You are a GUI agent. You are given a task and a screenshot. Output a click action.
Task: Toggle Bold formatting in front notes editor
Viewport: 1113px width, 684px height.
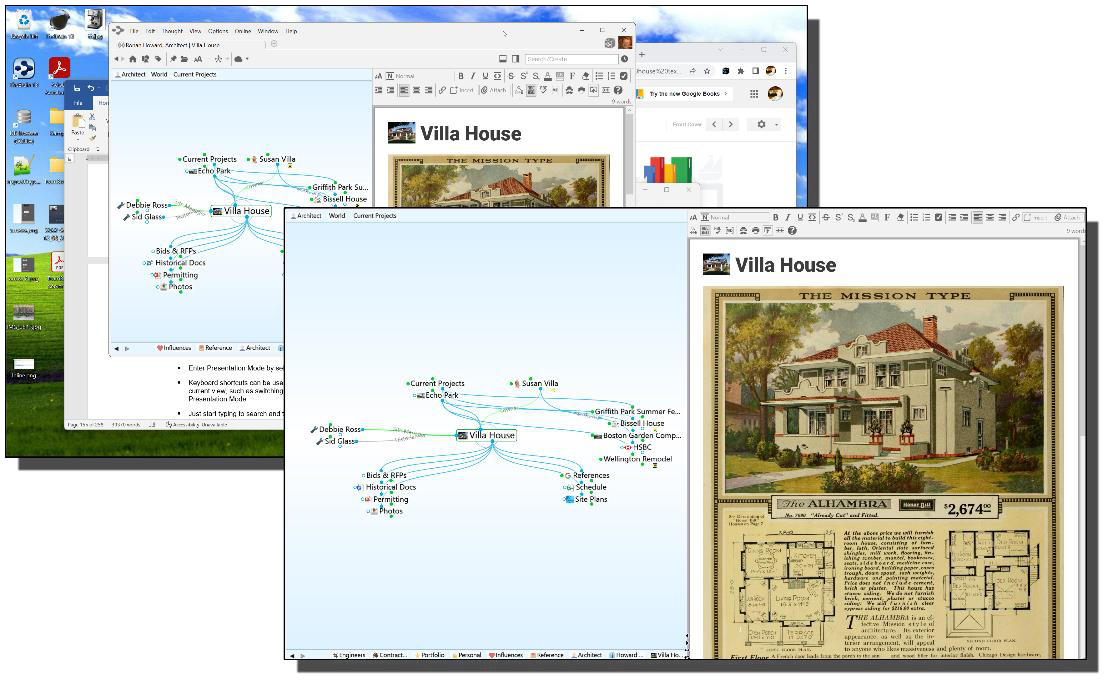776,217
